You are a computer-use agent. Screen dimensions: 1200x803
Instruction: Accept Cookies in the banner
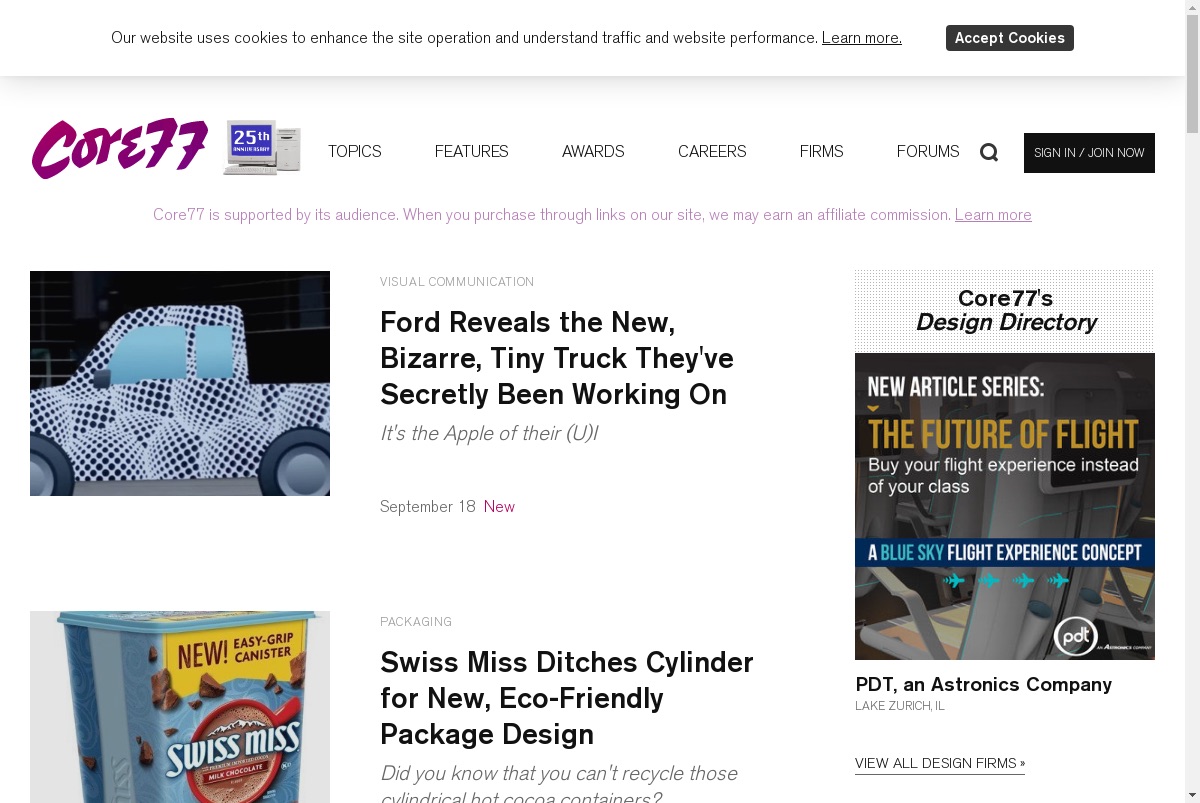coord(1009,38)
